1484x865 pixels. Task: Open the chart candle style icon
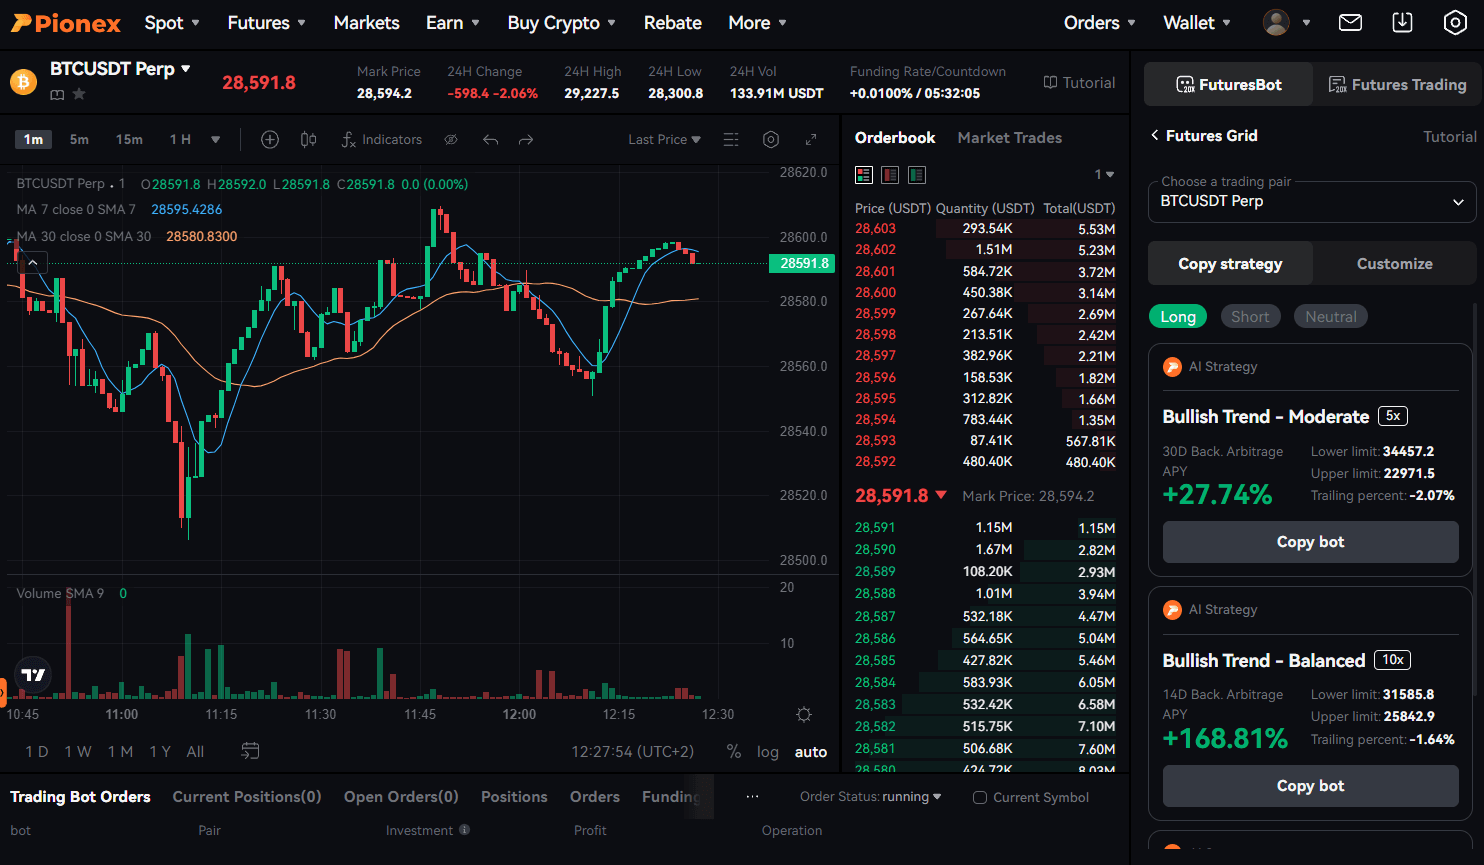click(x=309, y=140)
